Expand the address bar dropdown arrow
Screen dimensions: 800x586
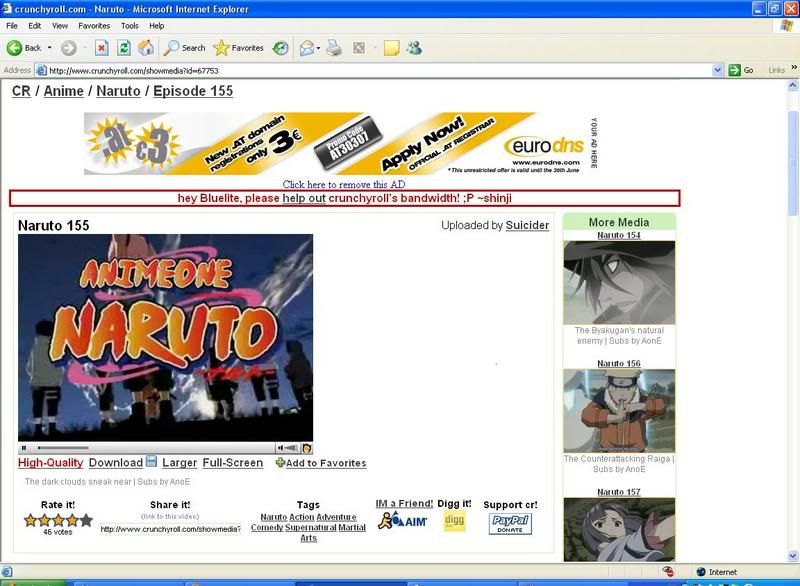(718, 70)
